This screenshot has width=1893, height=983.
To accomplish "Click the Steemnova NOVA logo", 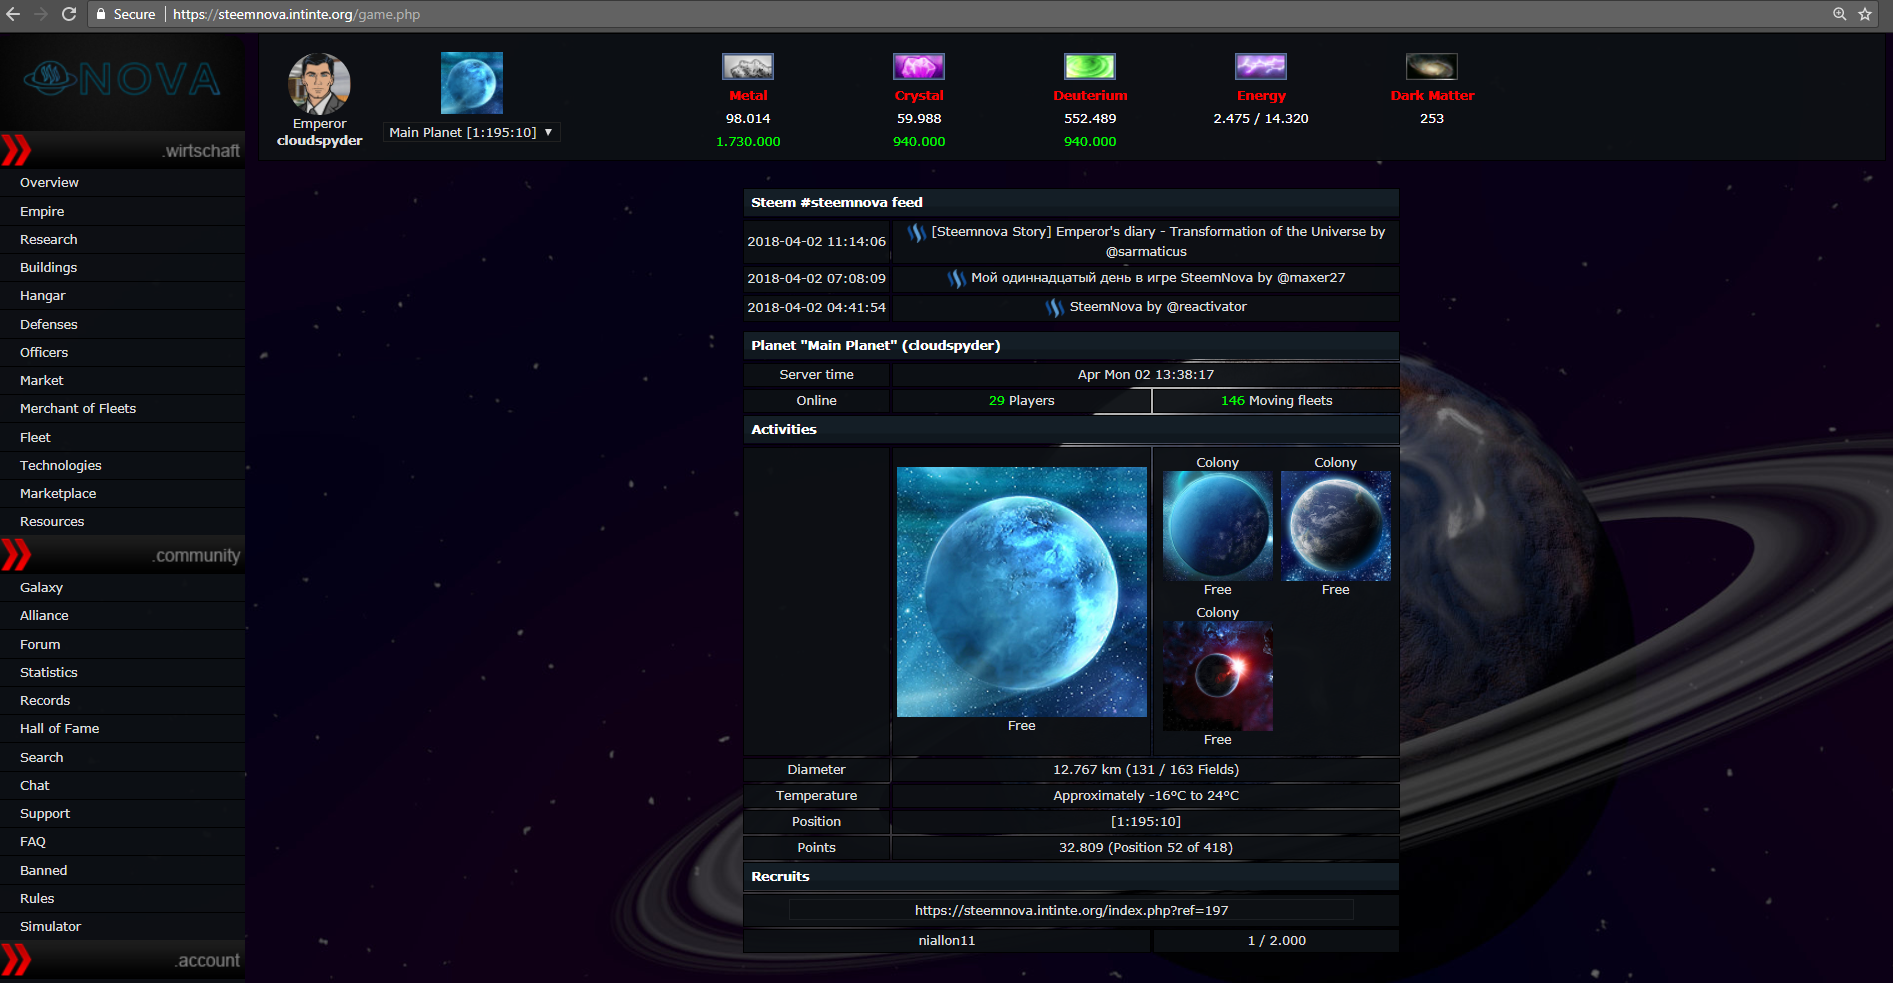I will [122, 79].
